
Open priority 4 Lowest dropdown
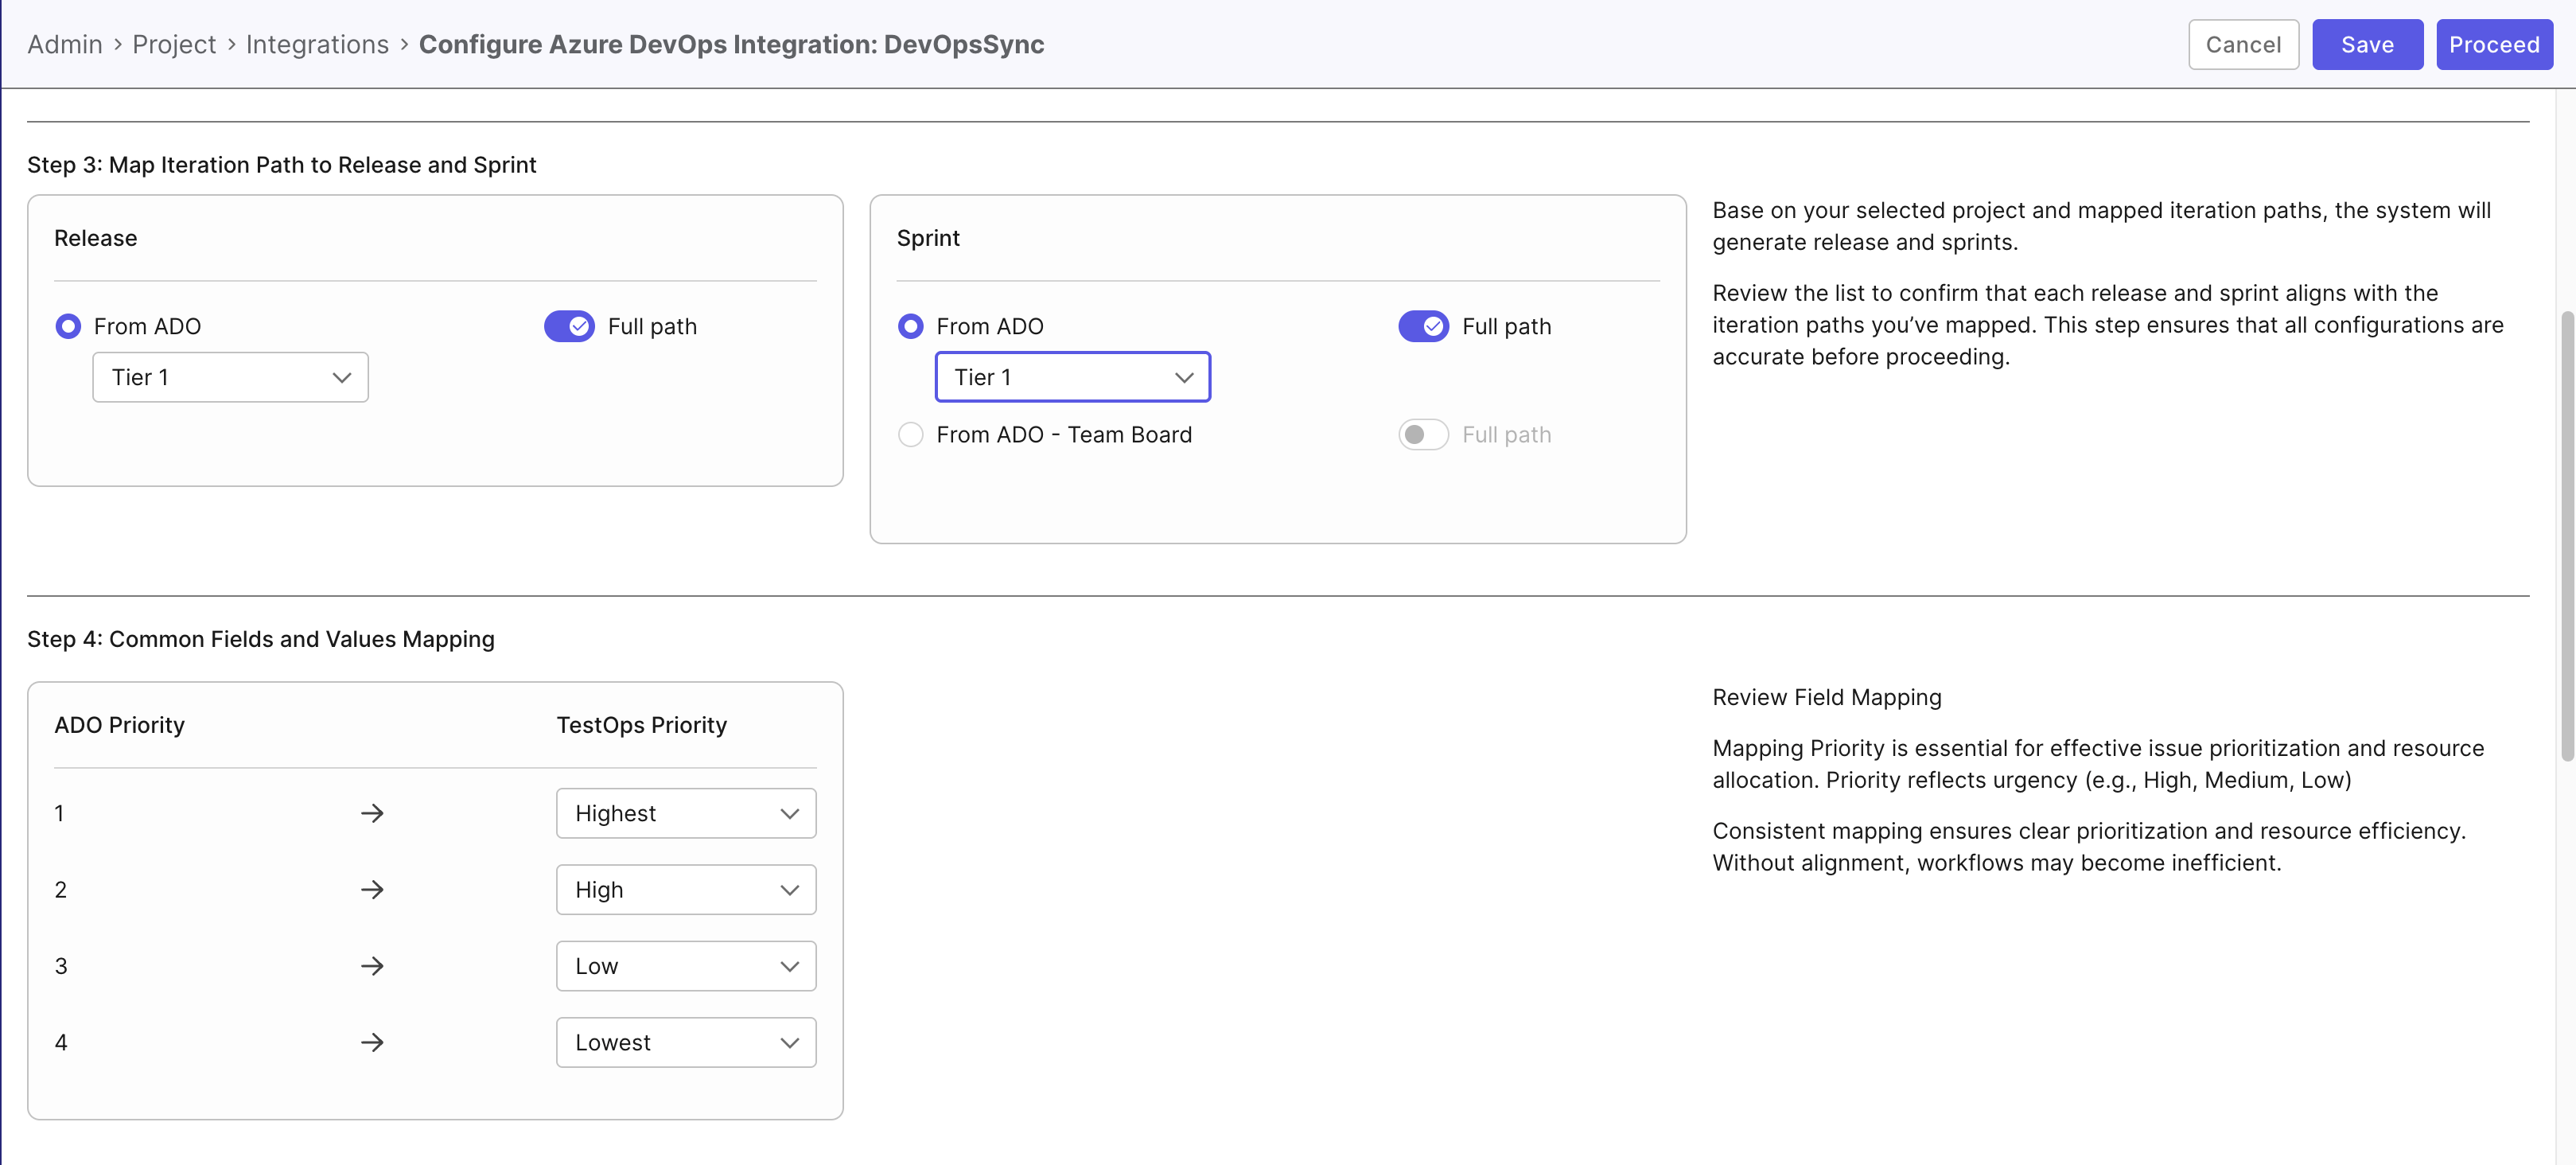click(x=686, y=1043)
